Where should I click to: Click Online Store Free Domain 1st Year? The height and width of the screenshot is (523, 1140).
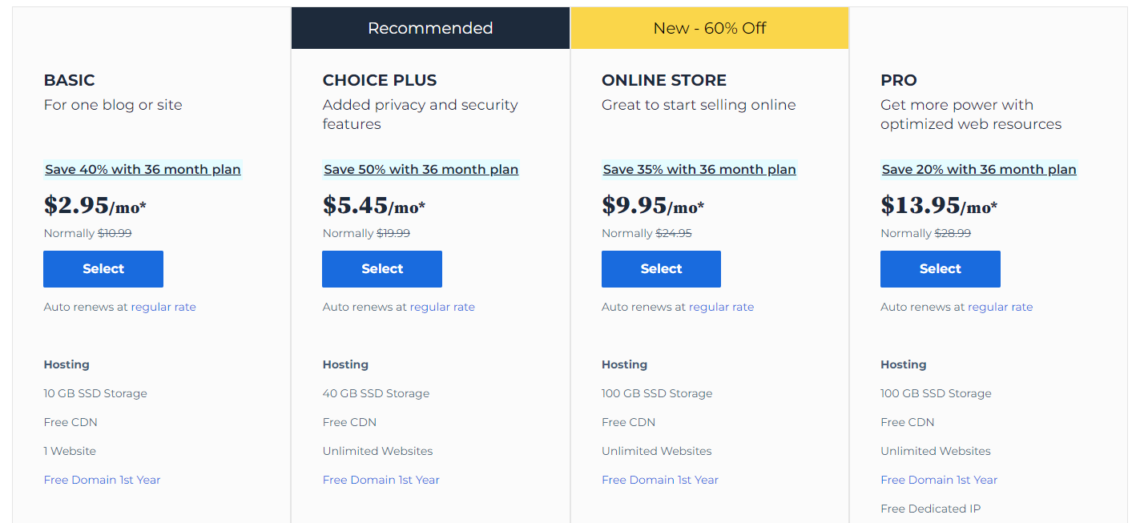click(x=660, y=480)
